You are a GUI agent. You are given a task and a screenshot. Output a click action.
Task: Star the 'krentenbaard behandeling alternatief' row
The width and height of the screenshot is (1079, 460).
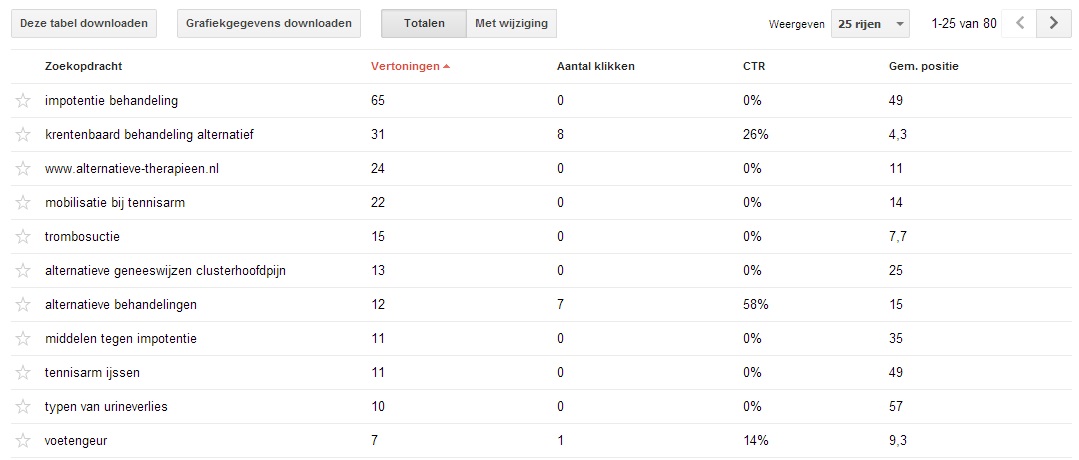pyautogui.click(x=23, y=135)
